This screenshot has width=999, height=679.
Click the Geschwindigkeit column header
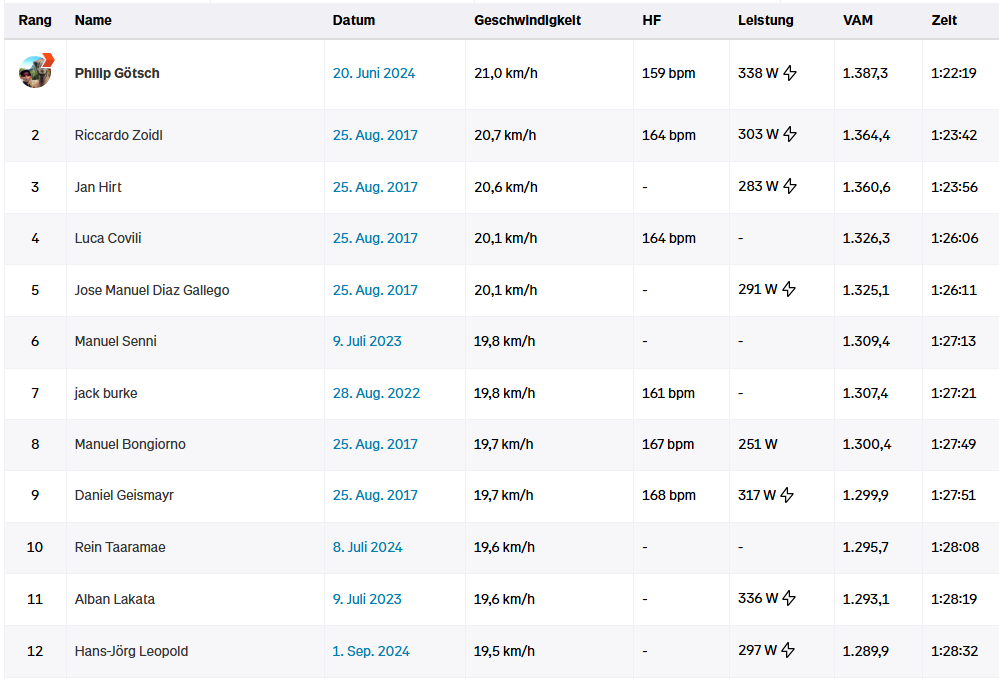click(x=527, y=20)
